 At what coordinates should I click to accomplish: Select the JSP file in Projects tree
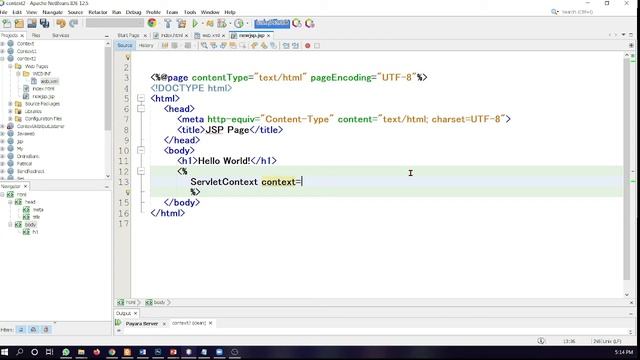point(43,96)
